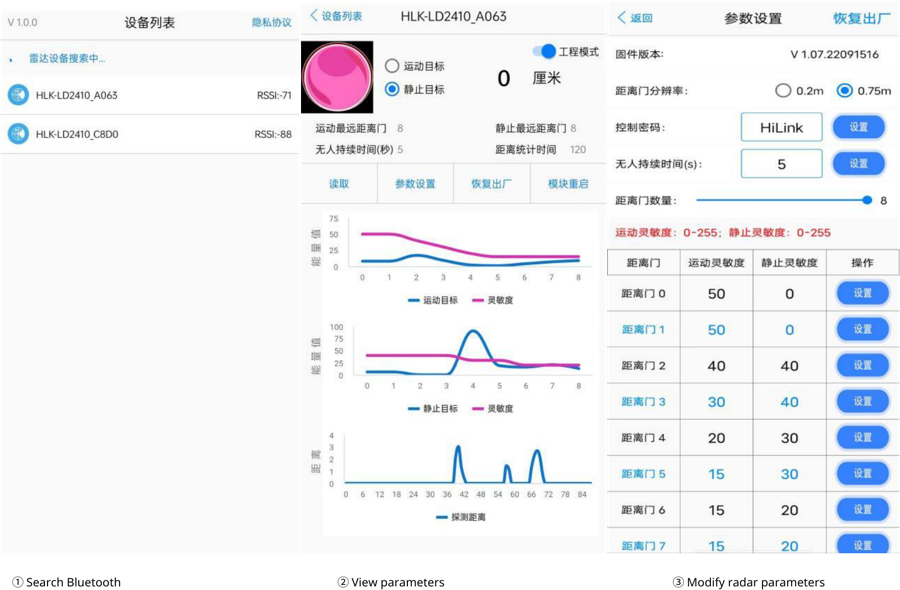Click 静止灵敏度 value 40 for 距离门 3
This screenshot has height=590, width=900.
789,402
